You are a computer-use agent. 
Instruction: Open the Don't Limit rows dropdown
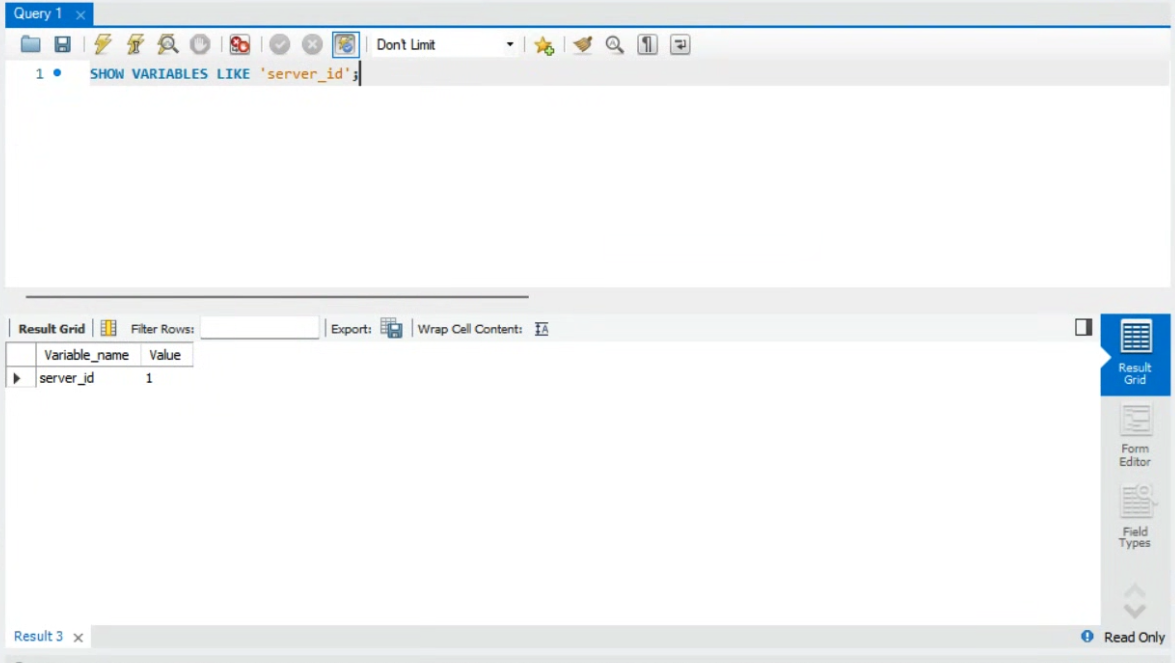(444, 44)
